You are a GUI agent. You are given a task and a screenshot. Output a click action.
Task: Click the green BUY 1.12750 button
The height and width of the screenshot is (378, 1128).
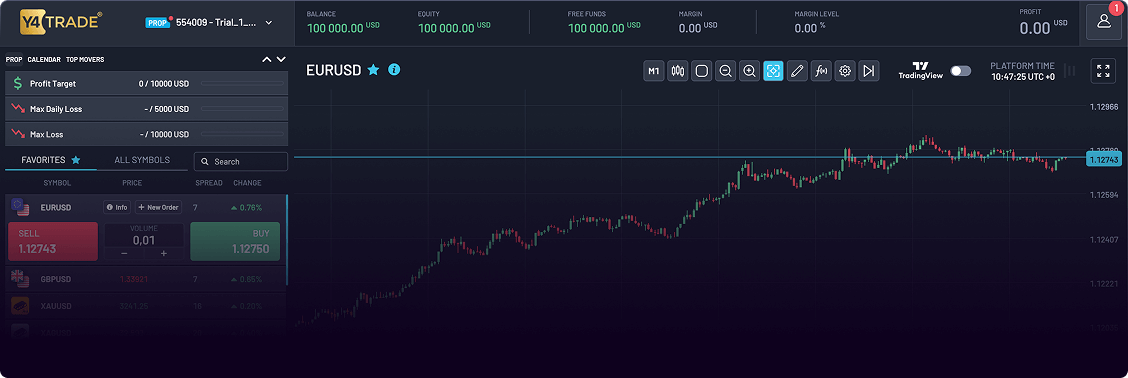pos(235,241)
